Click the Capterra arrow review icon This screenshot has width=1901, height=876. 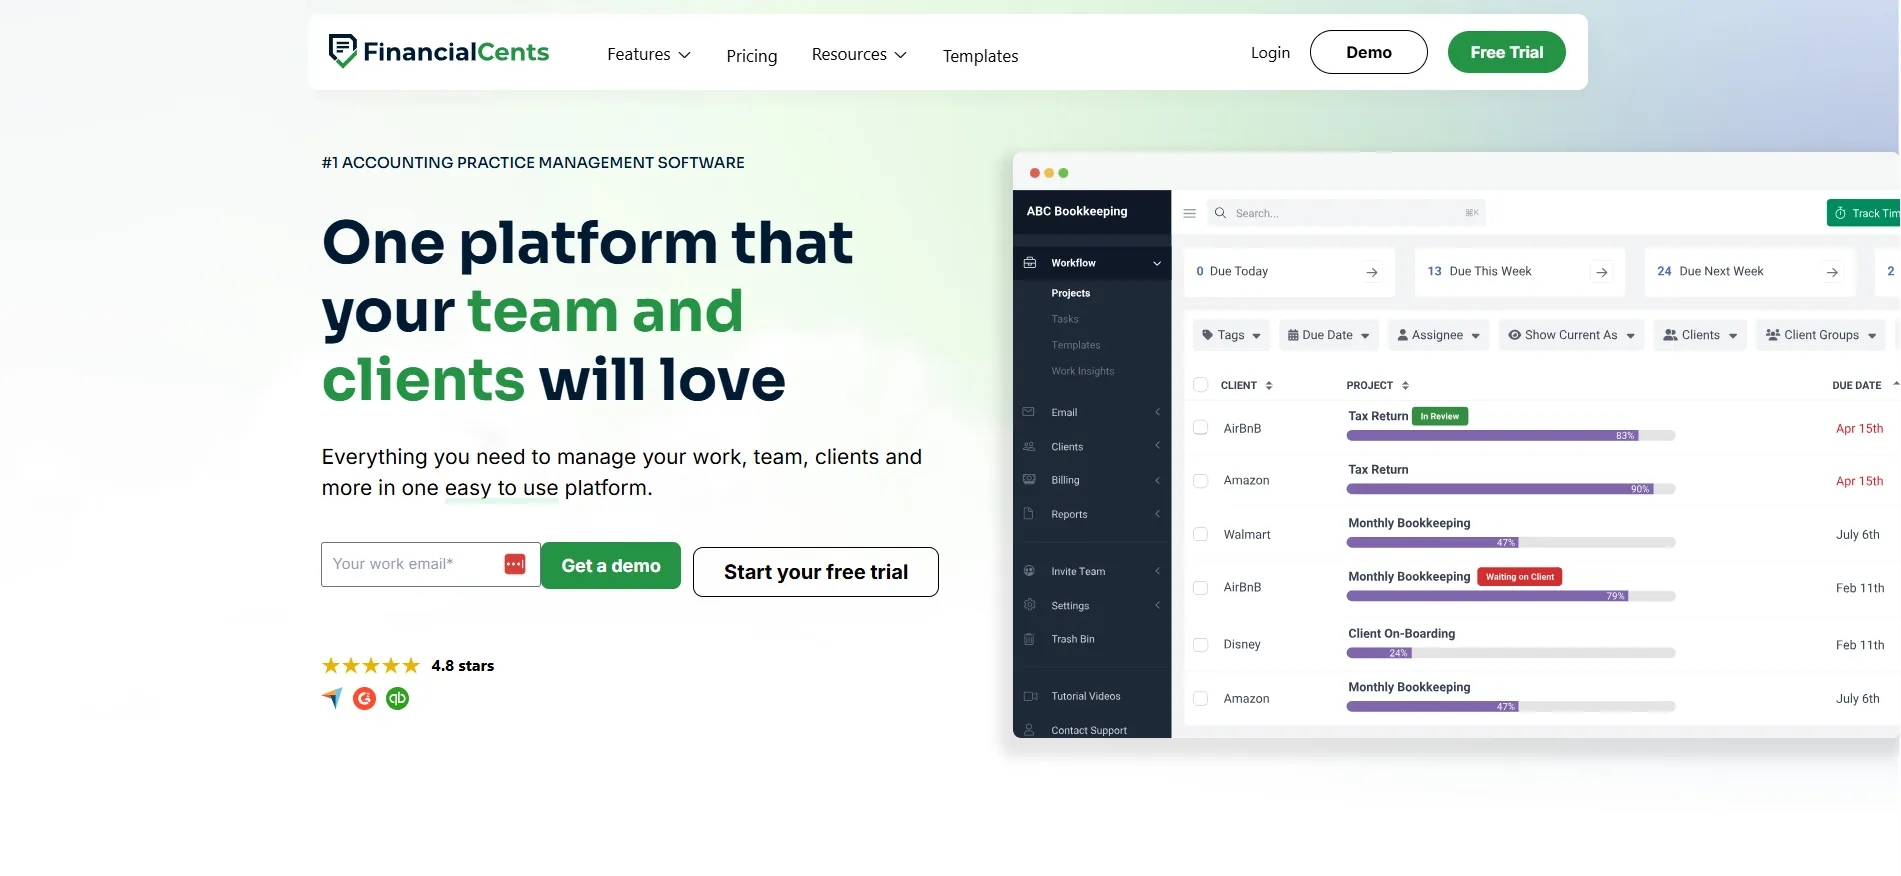click(332, 698)
